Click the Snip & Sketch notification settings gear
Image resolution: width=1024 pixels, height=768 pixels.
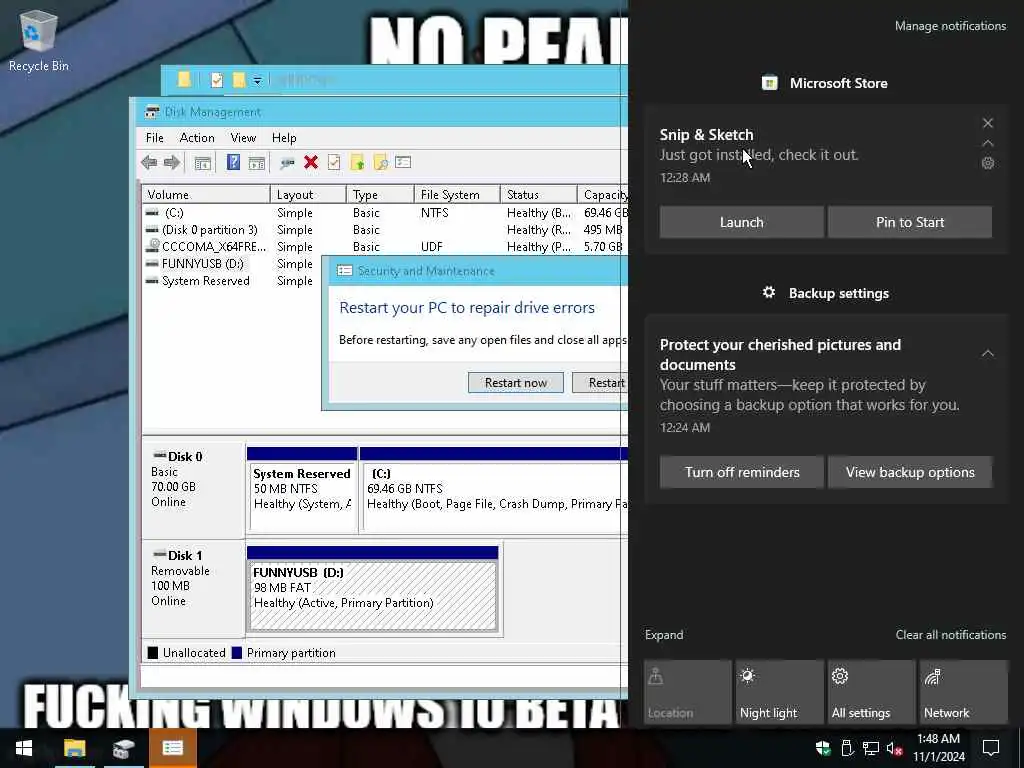(x=987, y=163)
